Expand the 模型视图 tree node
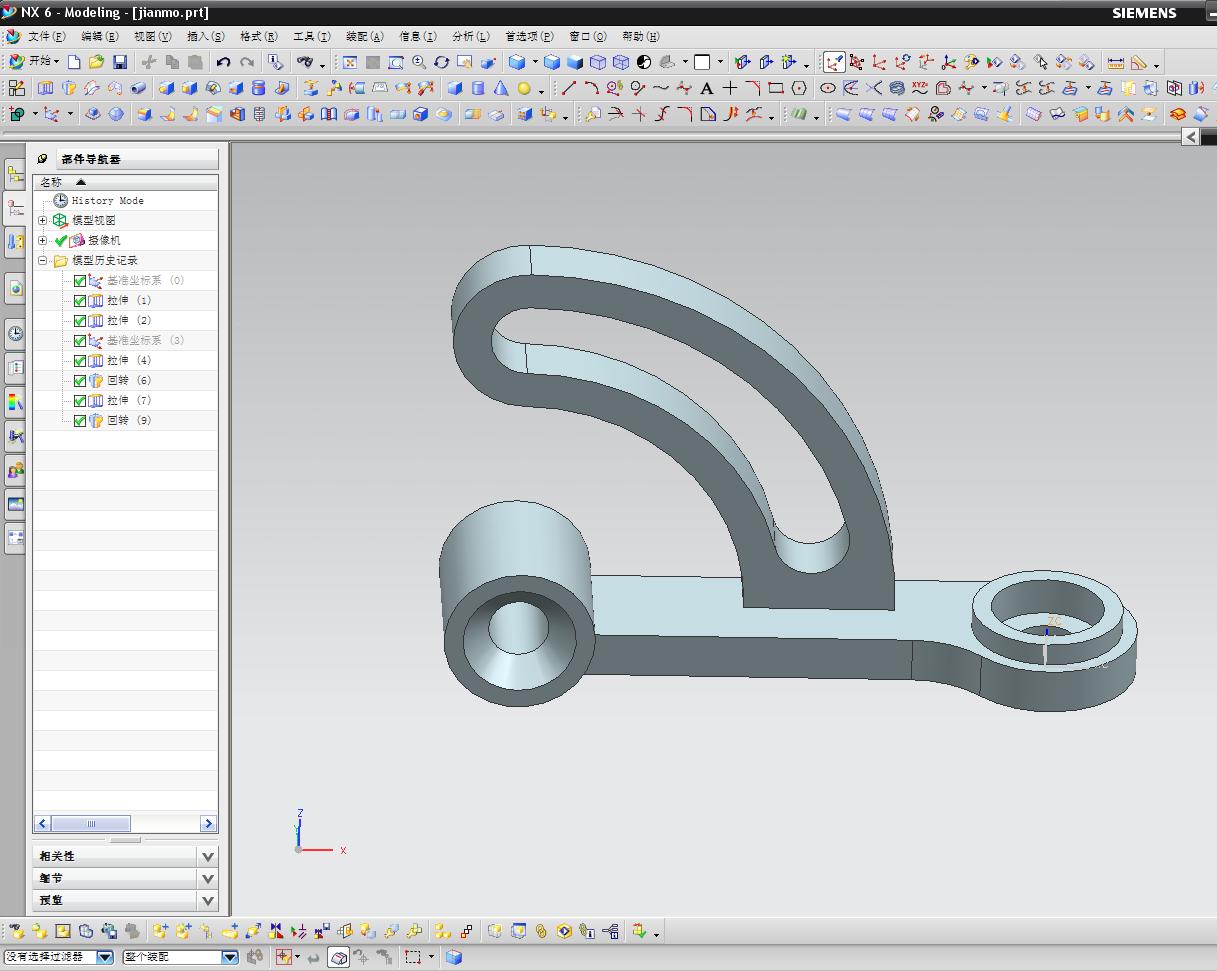Image resolution: width=1217 pixels, height=971 pixels. [x=43, y=221]
